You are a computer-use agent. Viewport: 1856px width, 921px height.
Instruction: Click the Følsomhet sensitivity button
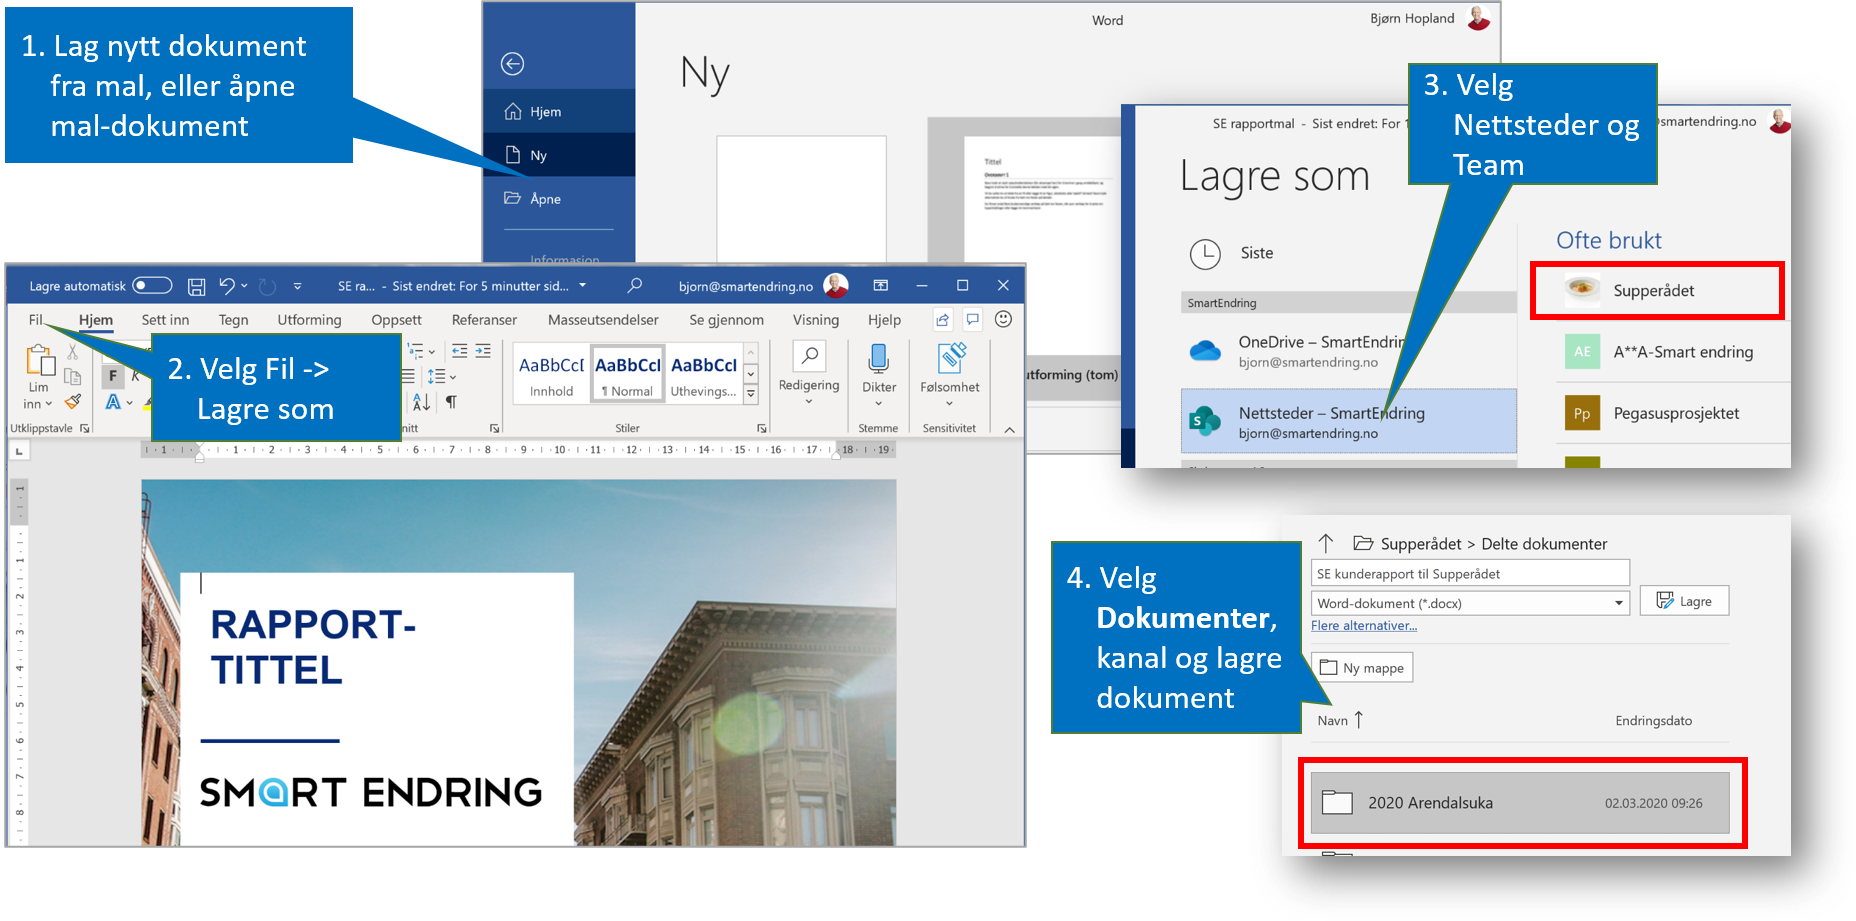click(x=950, y=373)
